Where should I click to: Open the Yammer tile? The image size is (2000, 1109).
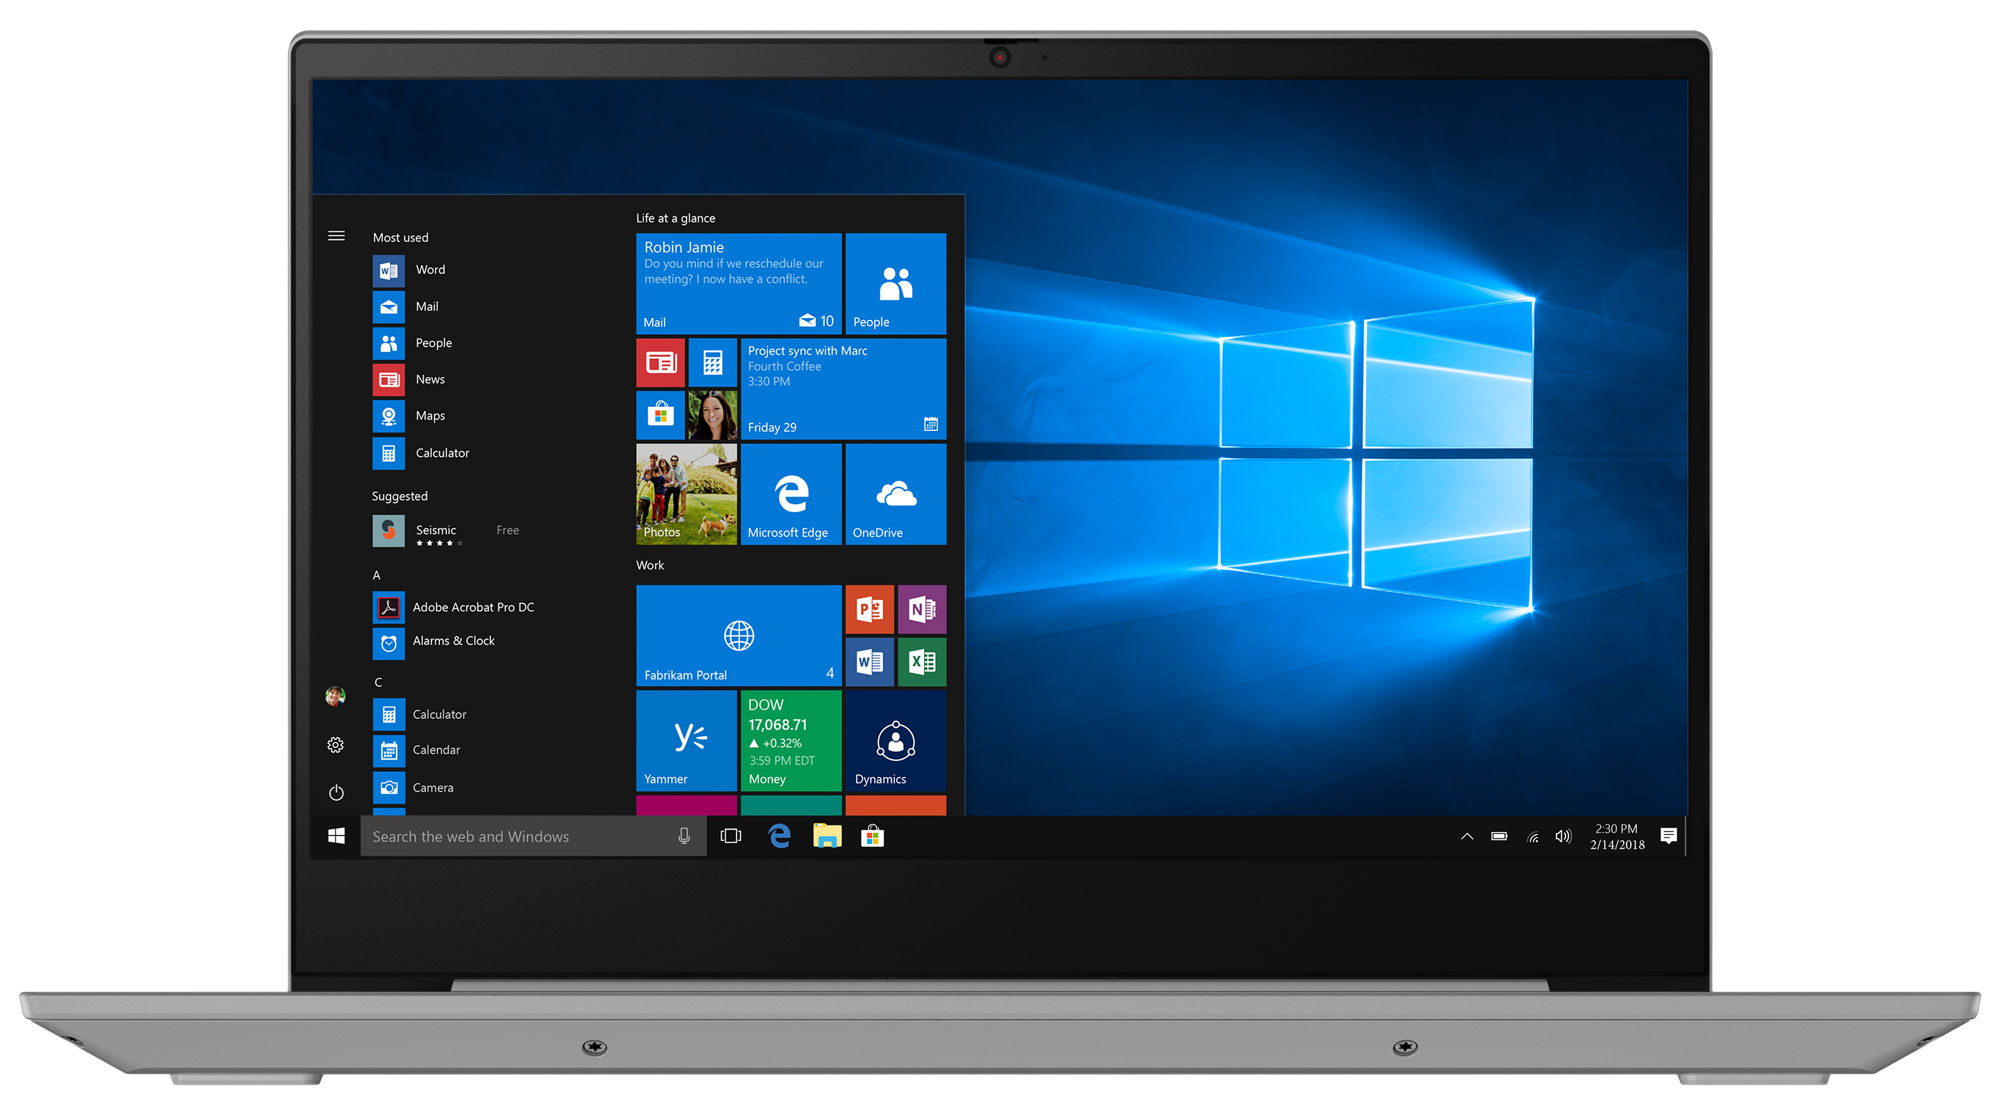(x=687, y=741)
